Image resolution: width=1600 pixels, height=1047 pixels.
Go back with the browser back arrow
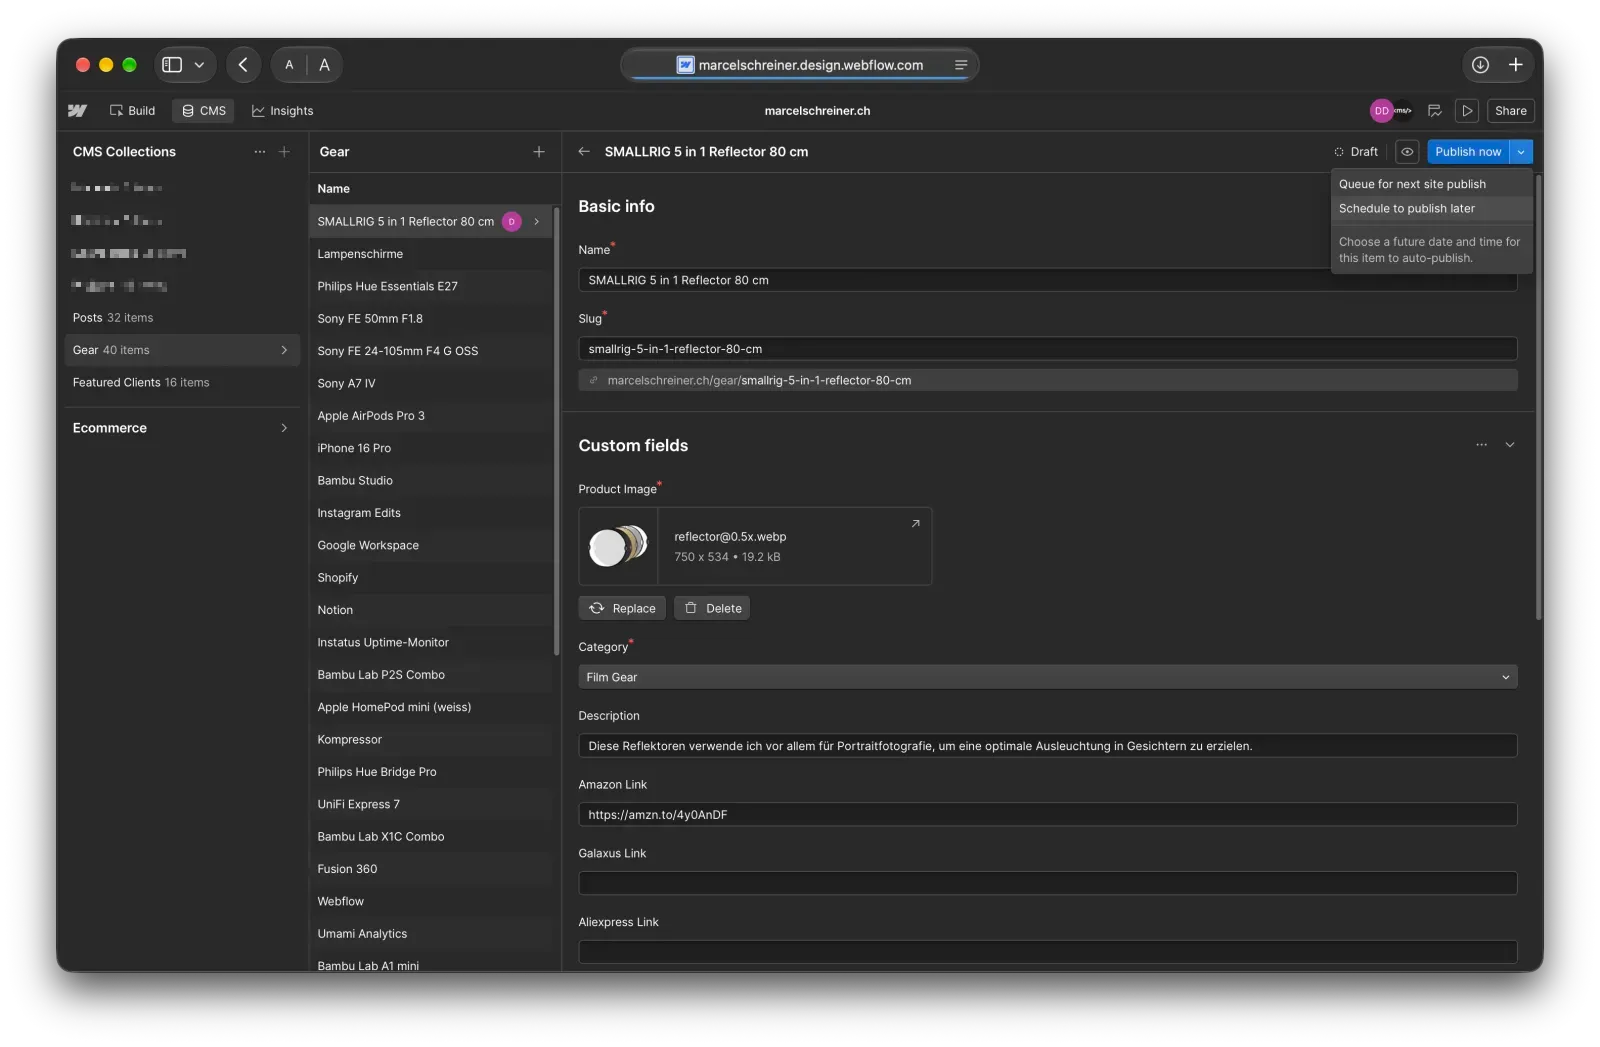[243, 65]
